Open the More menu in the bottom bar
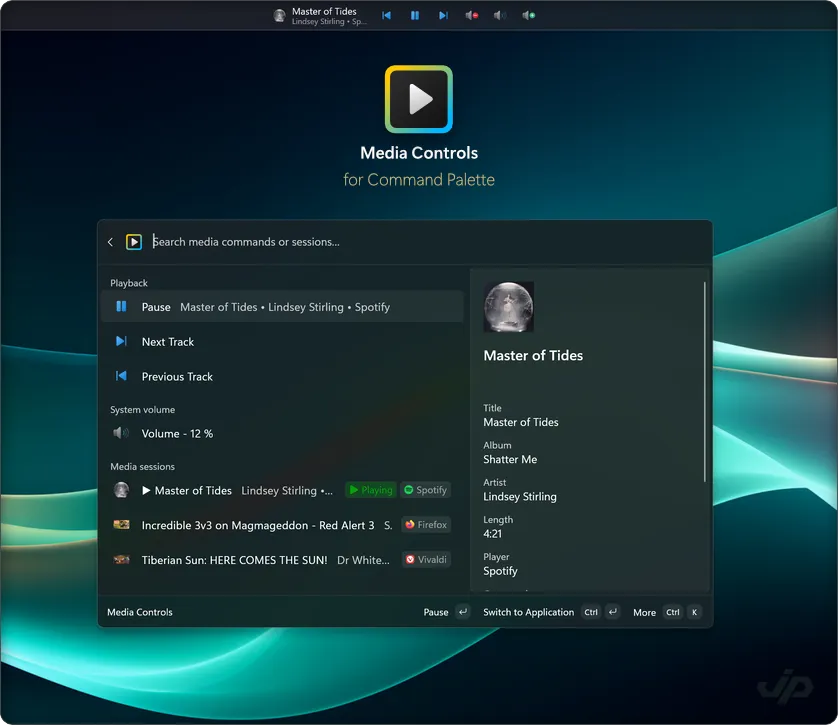The height and width of the screenshot is (725, 838). click(x=666, y=612)
